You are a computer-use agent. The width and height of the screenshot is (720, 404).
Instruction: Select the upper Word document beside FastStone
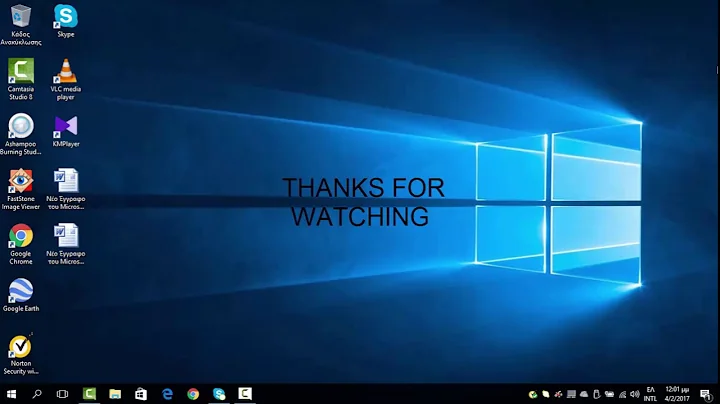click(x=66, y=189)
